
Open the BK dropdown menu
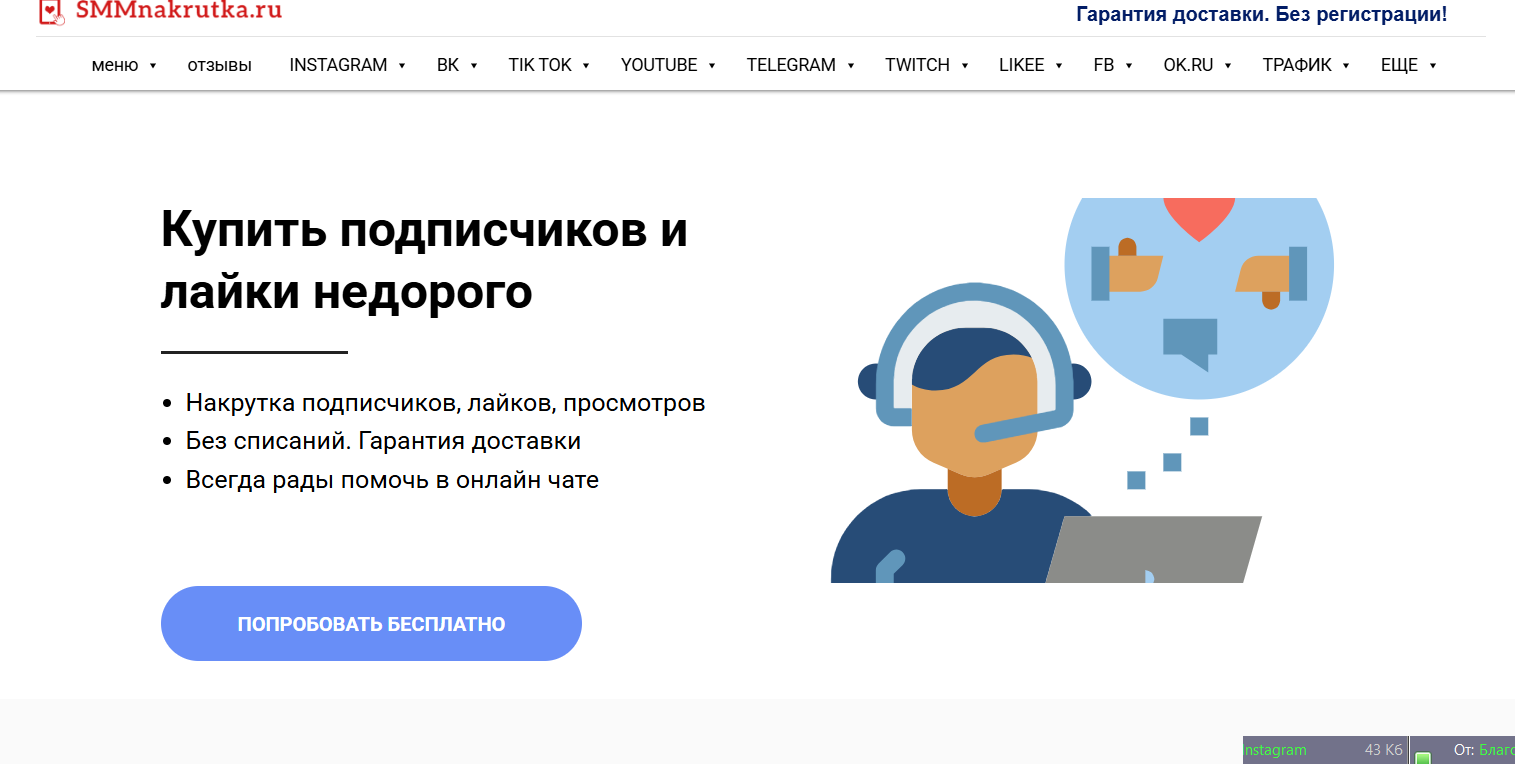point(457,65)
